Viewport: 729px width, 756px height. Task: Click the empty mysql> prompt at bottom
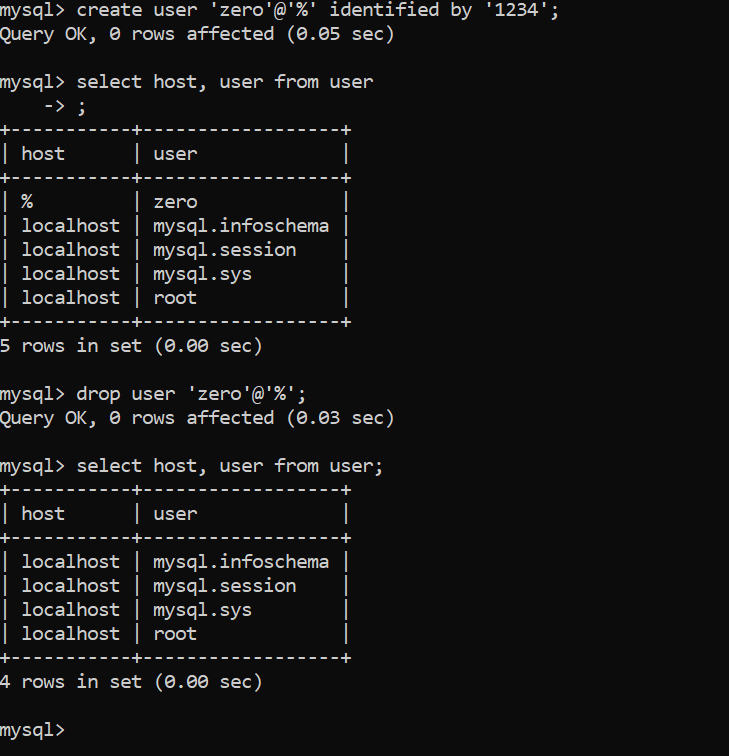coord(32,730)
